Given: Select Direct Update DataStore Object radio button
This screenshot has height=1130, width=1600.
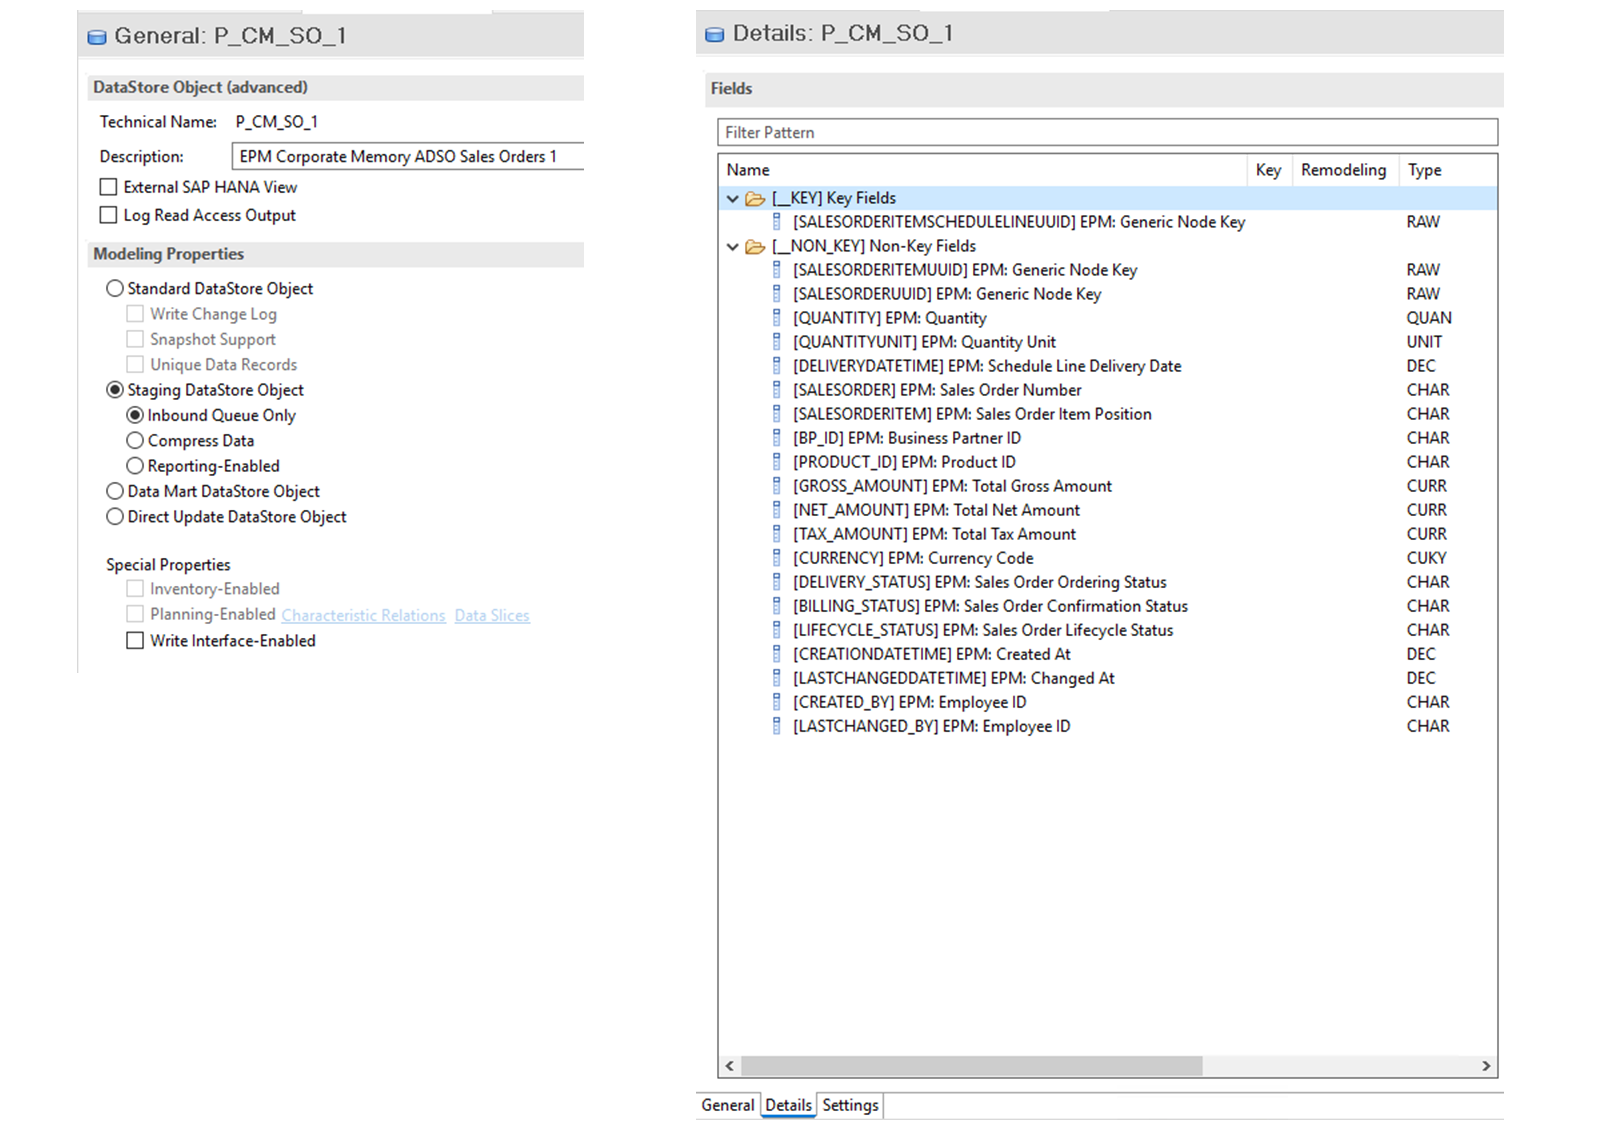Looking at the screenshot, I should tap(115, 517).
